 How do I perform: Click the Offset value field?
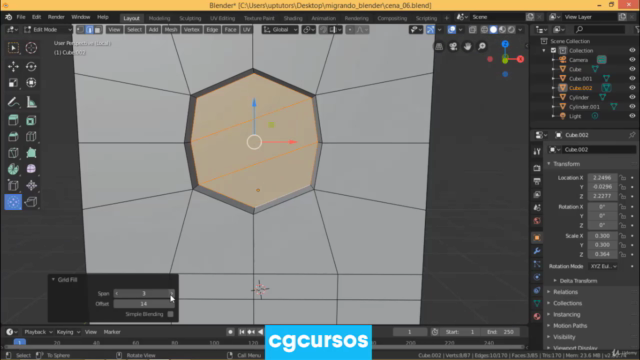point(144,304)
